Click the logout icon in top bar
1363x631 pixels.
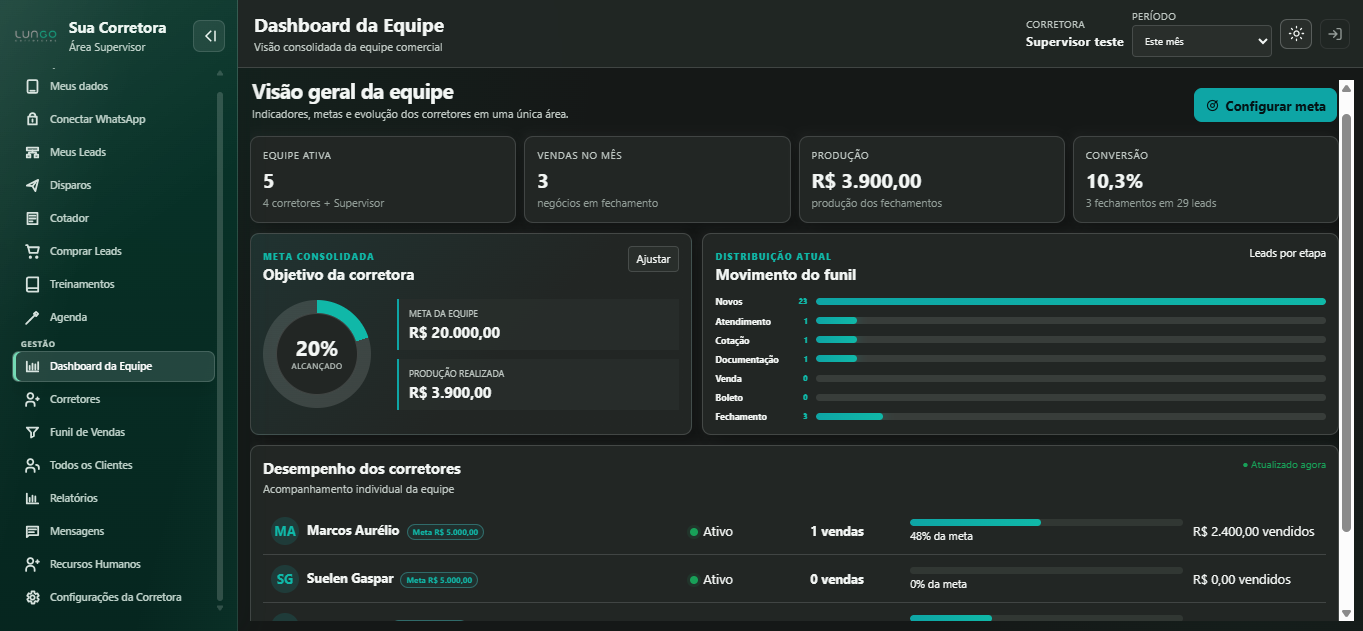tap(1335, 34)
